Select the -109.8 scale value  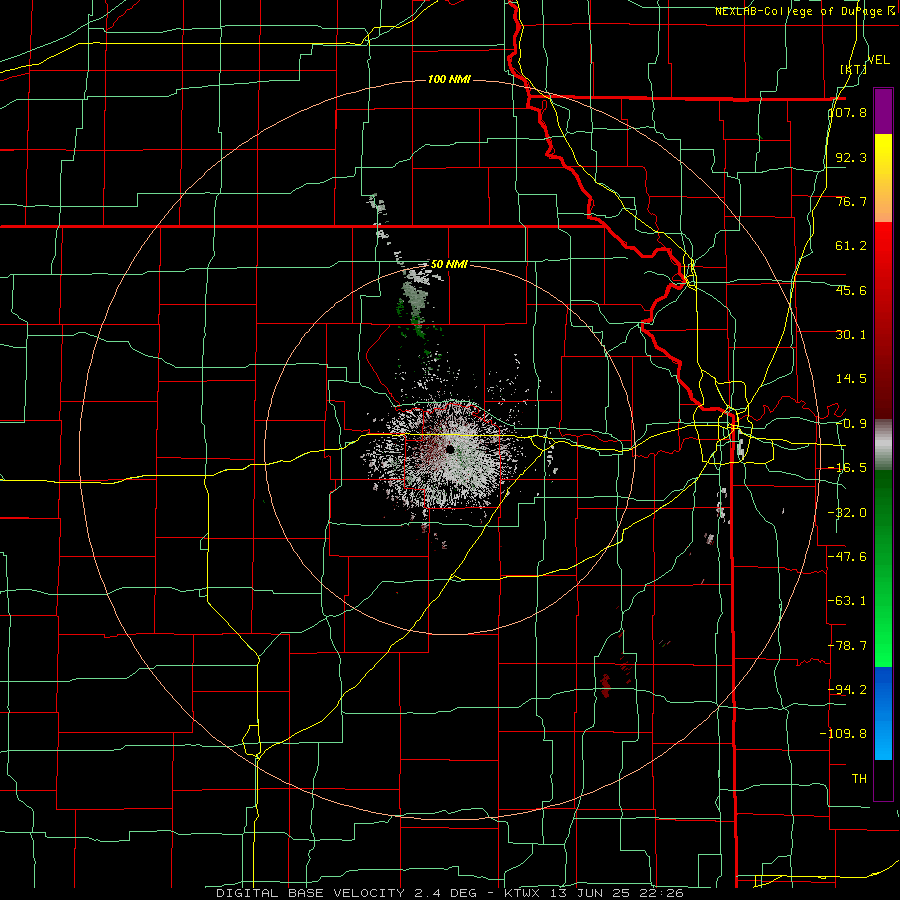[x=843, y=734]
